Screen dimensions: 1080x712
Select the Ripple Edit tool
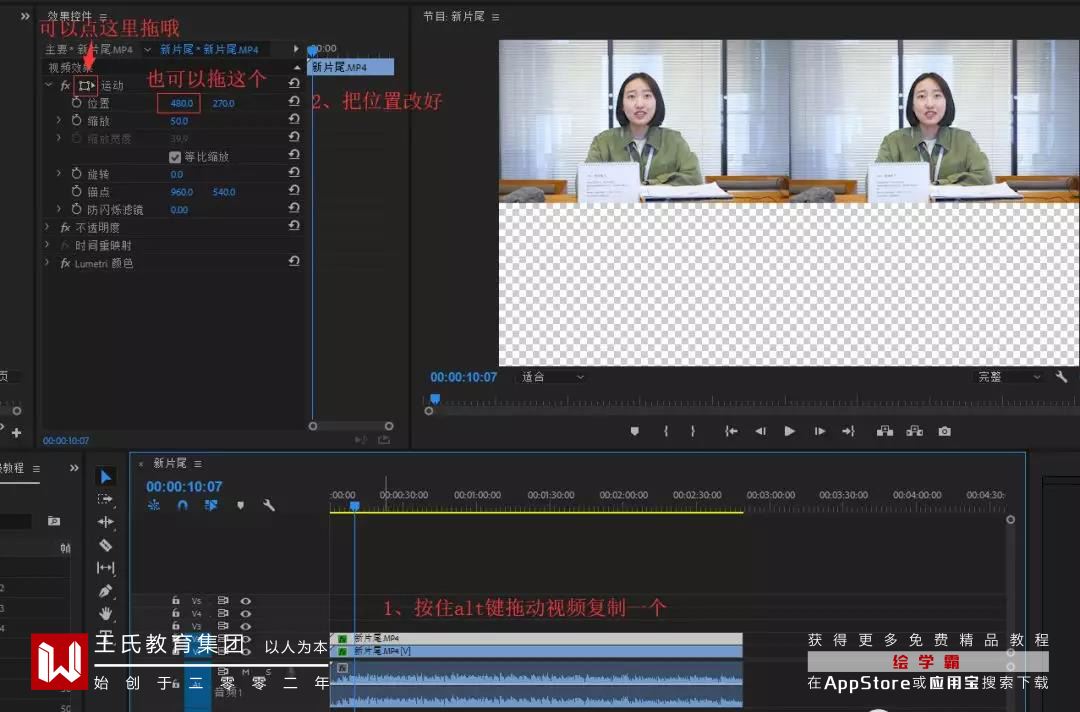click(x=105, y=522)
